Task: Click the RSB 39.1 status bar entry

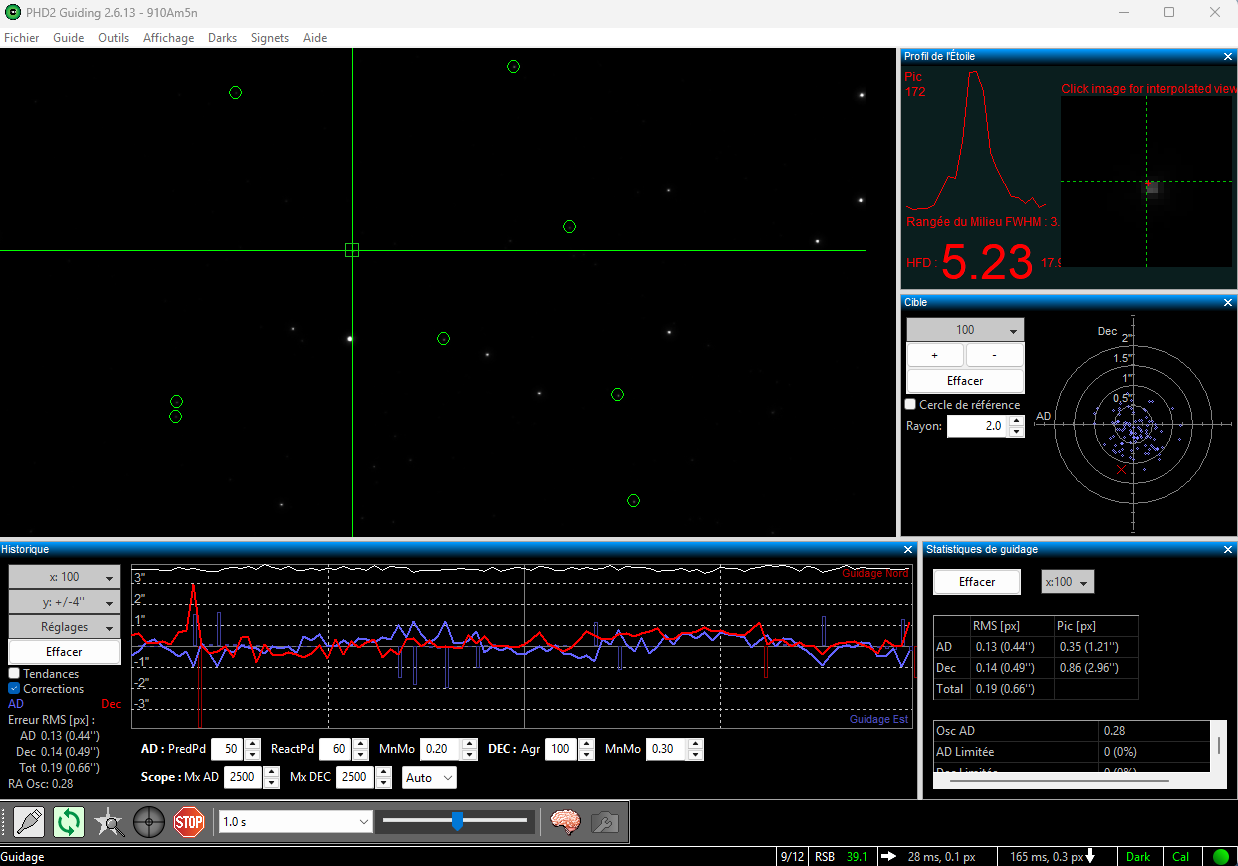Action: tap(840, 857)
